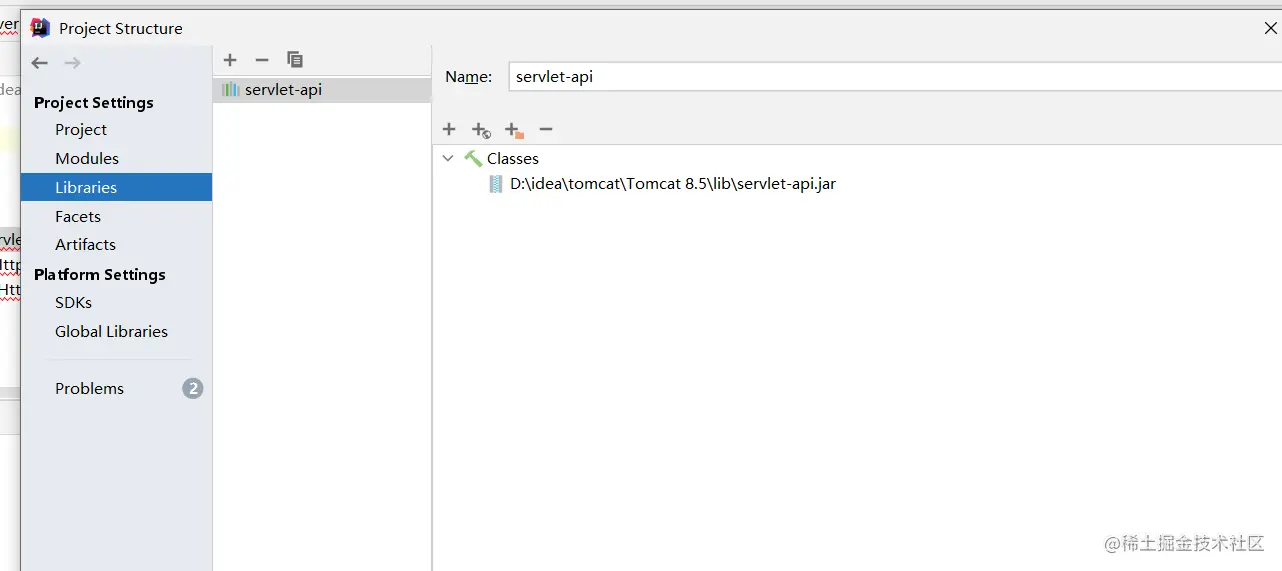Viewport: 1282px width, 571px height.
Task: Copy the selected library
Action: point(294,60)
